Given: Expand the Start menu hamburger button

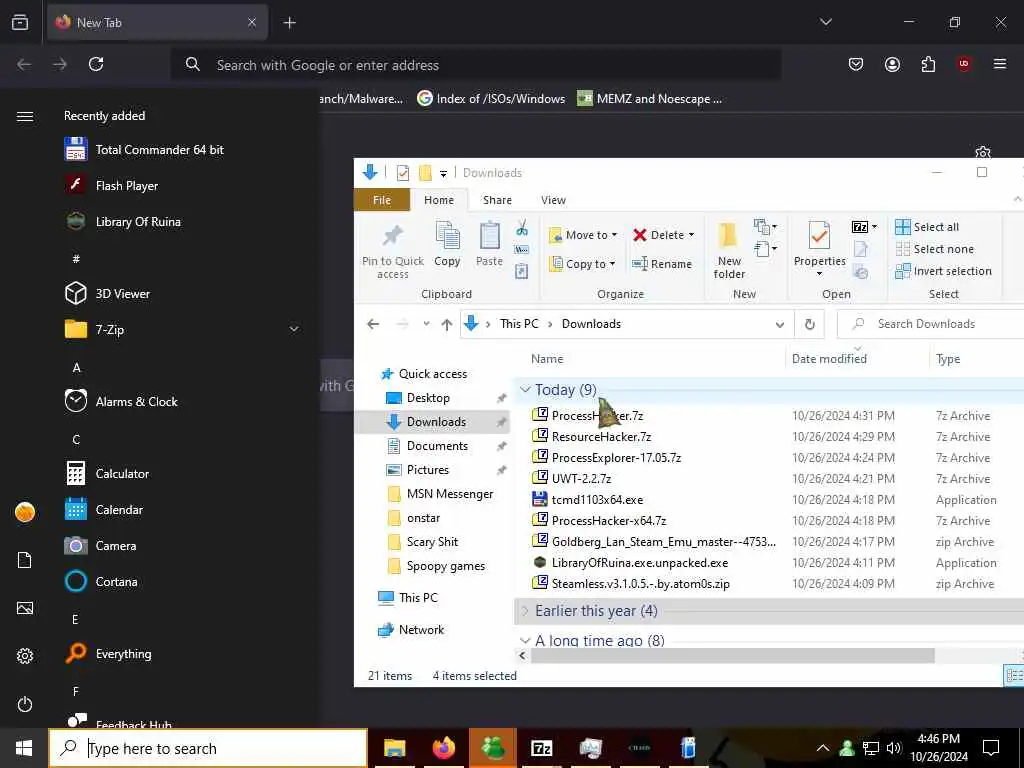Looking at the screenshot, I should pos(25,116).
